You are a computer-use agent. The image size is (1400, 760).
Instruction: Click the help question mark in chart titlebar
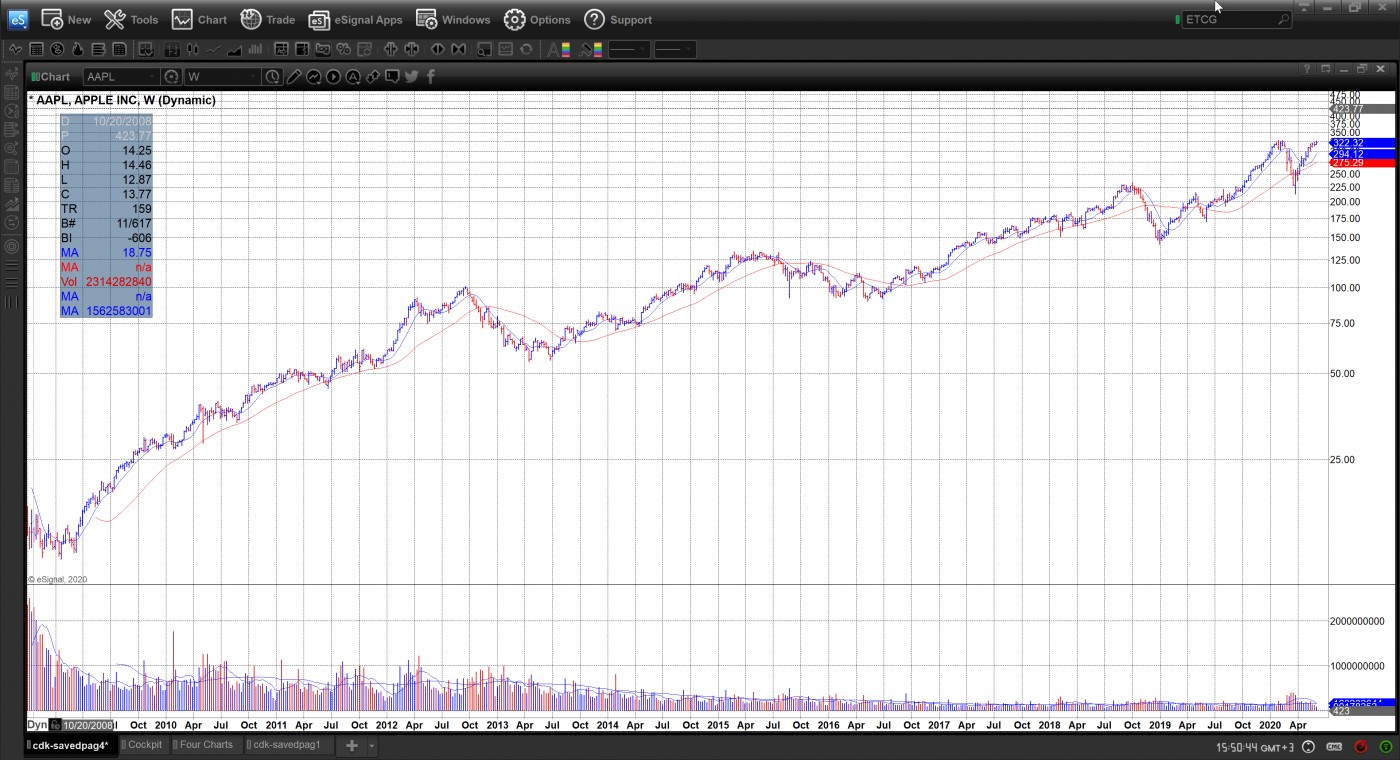tap(1306, 69)
